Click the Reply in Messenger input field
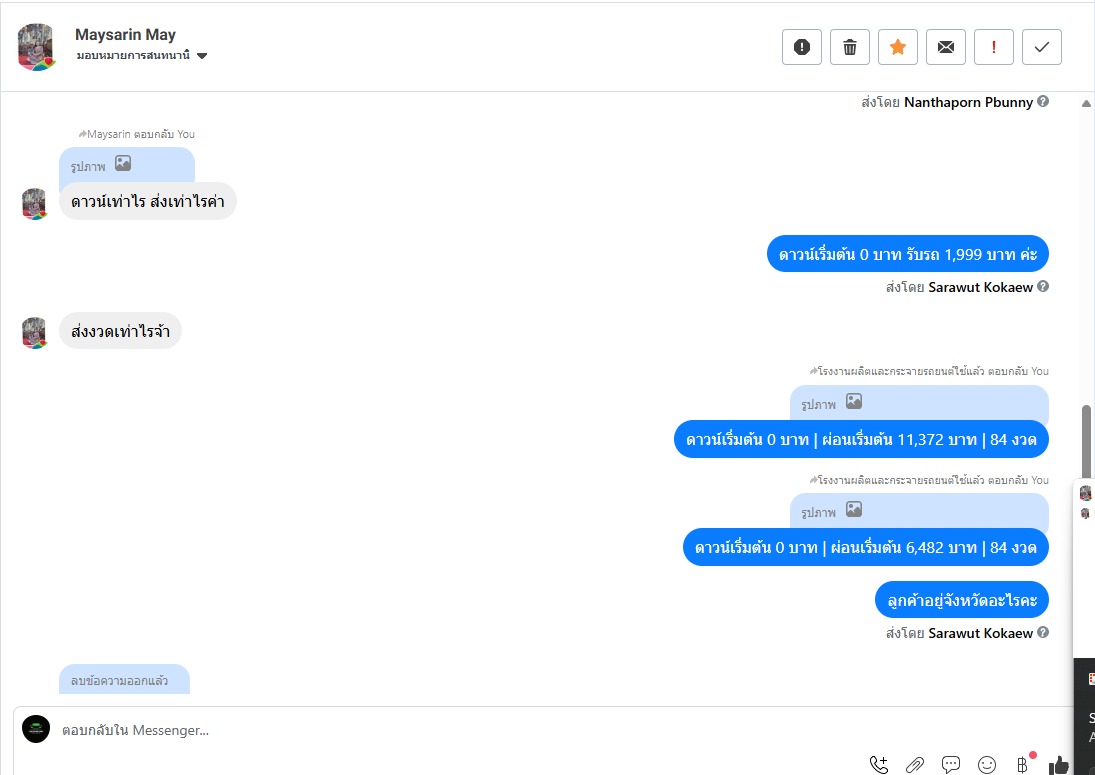Image resolution: width=1095 pixels, height=775 pixels. (447, 730)
